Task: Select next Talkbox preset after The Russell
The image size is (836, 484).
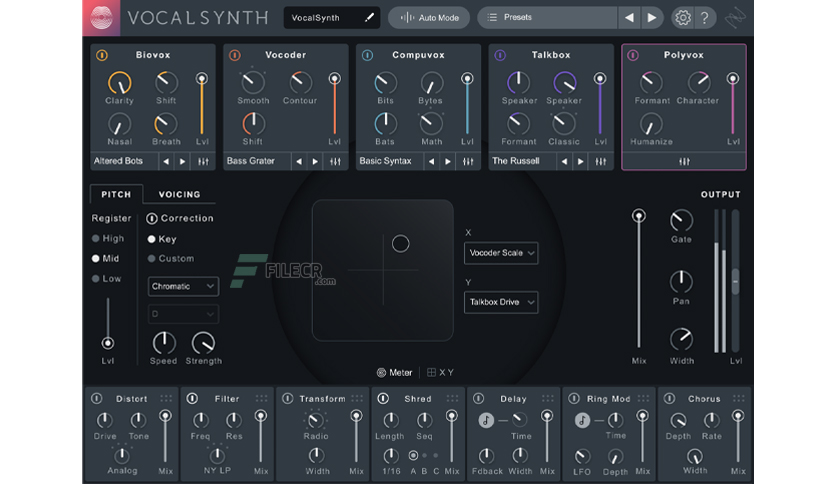Action: click(581, 161)
